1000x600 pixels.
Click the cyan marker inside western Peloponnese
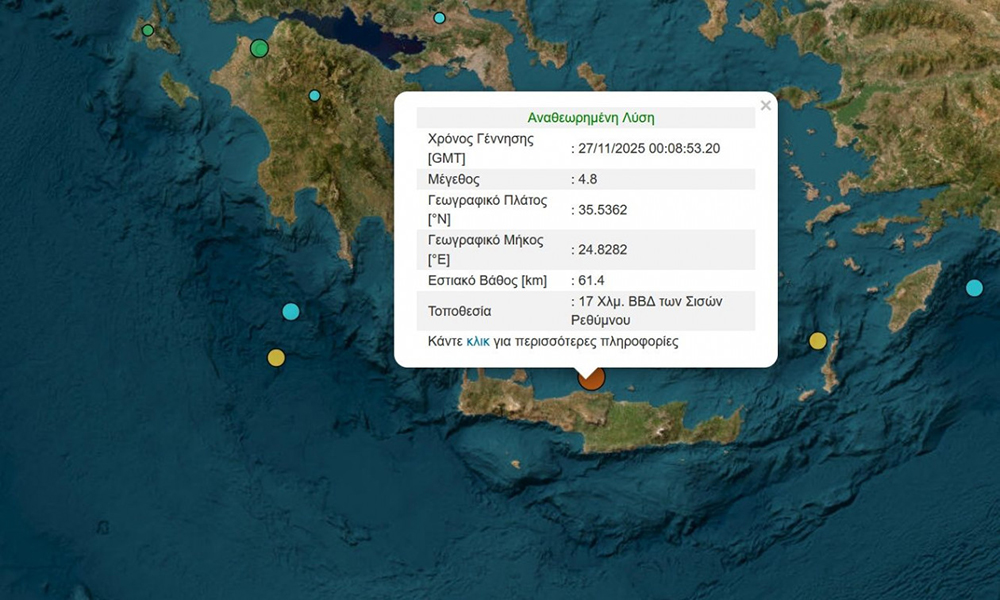tap(314, 96)
